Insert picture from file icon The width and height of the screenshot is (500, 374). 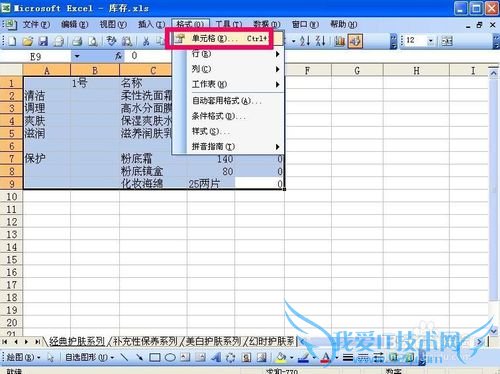click(262, 358)
